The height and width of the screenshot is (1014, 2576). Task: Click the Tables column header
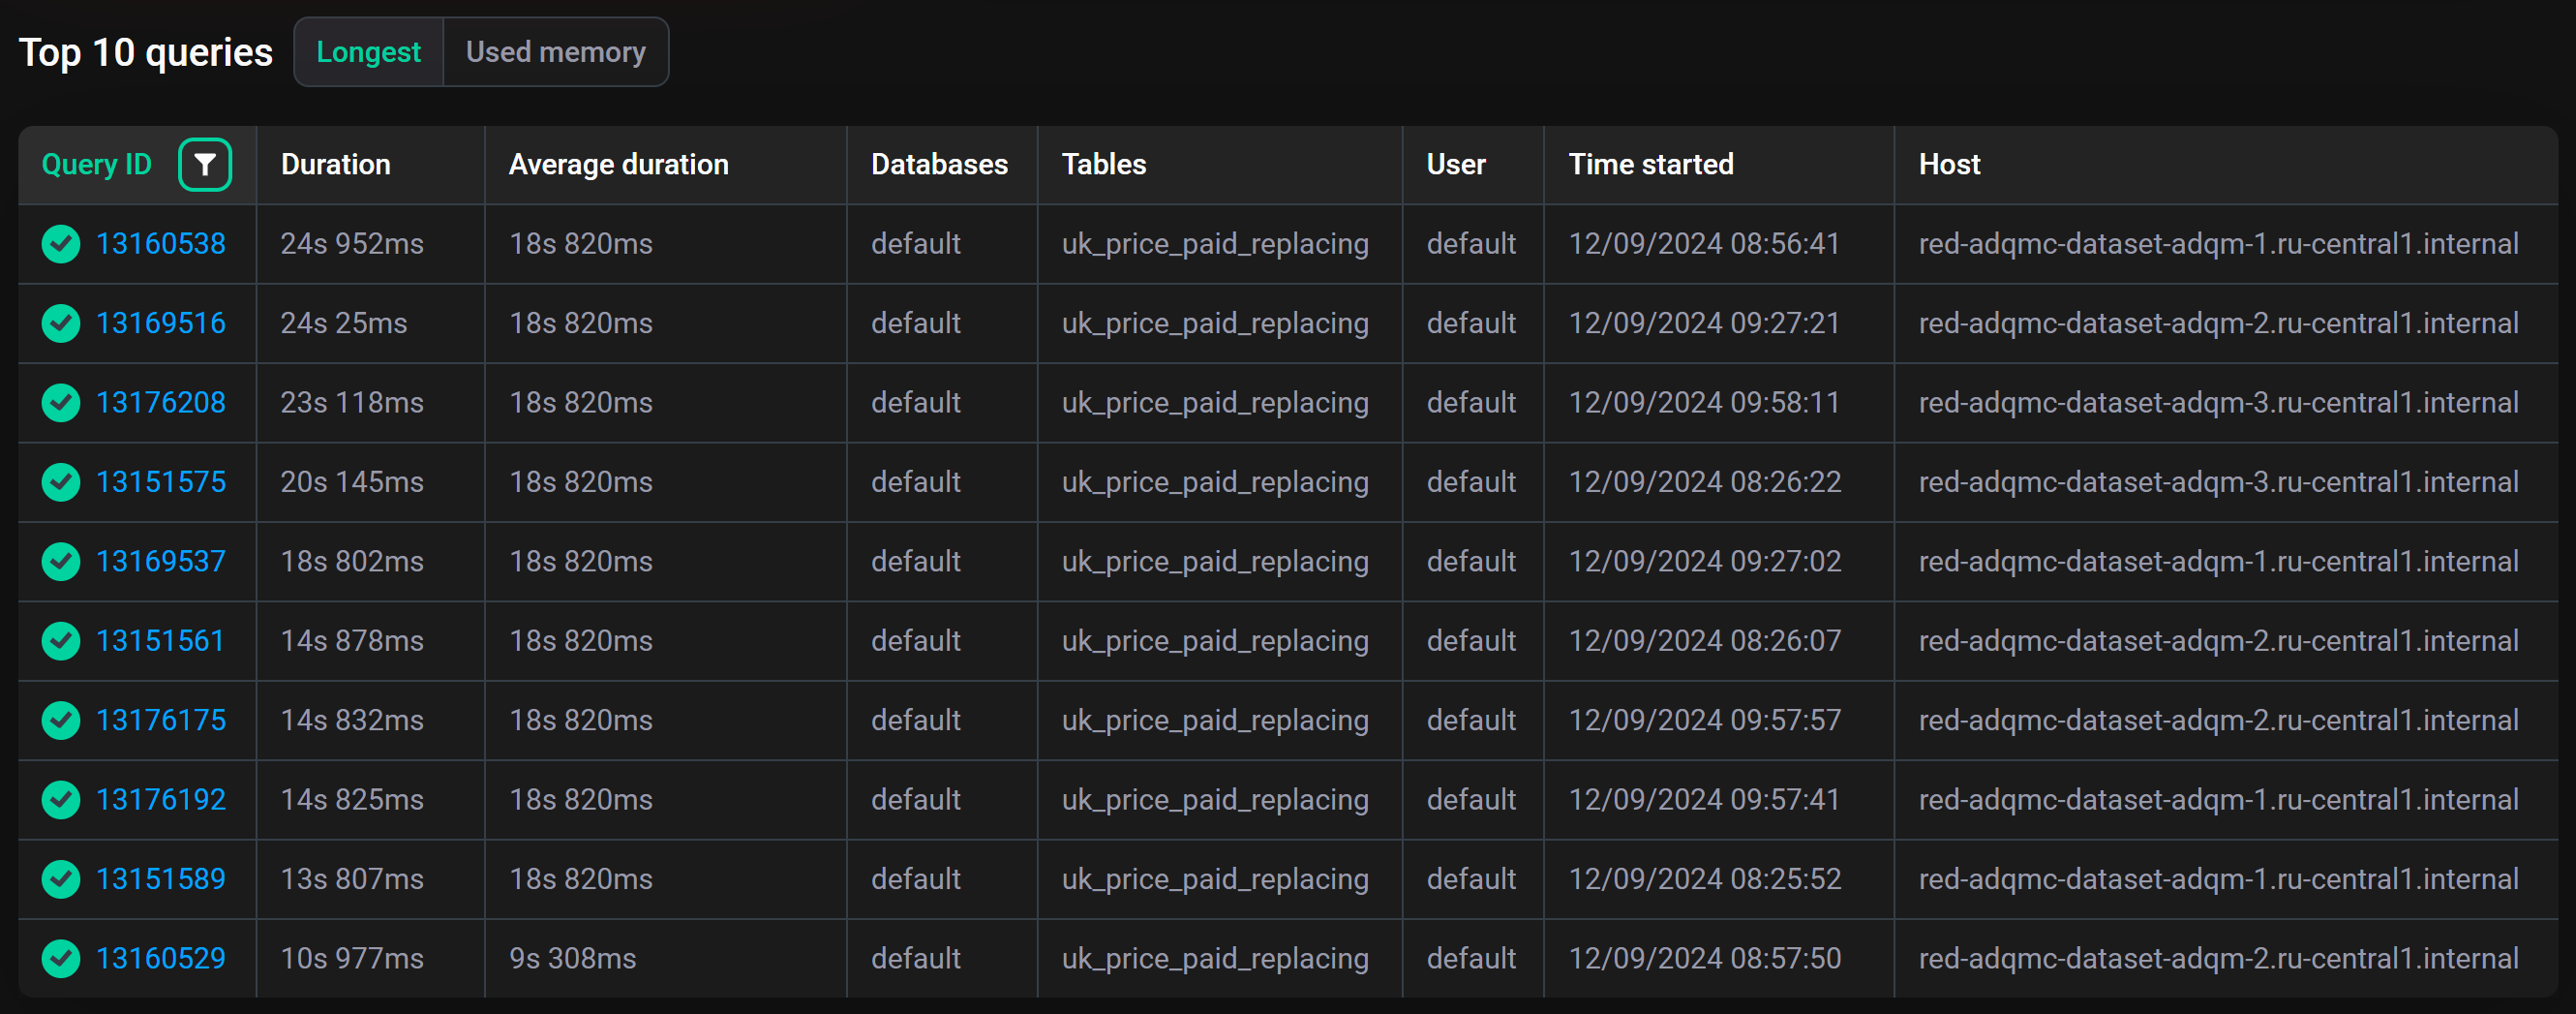click(x=1103, y=164)
